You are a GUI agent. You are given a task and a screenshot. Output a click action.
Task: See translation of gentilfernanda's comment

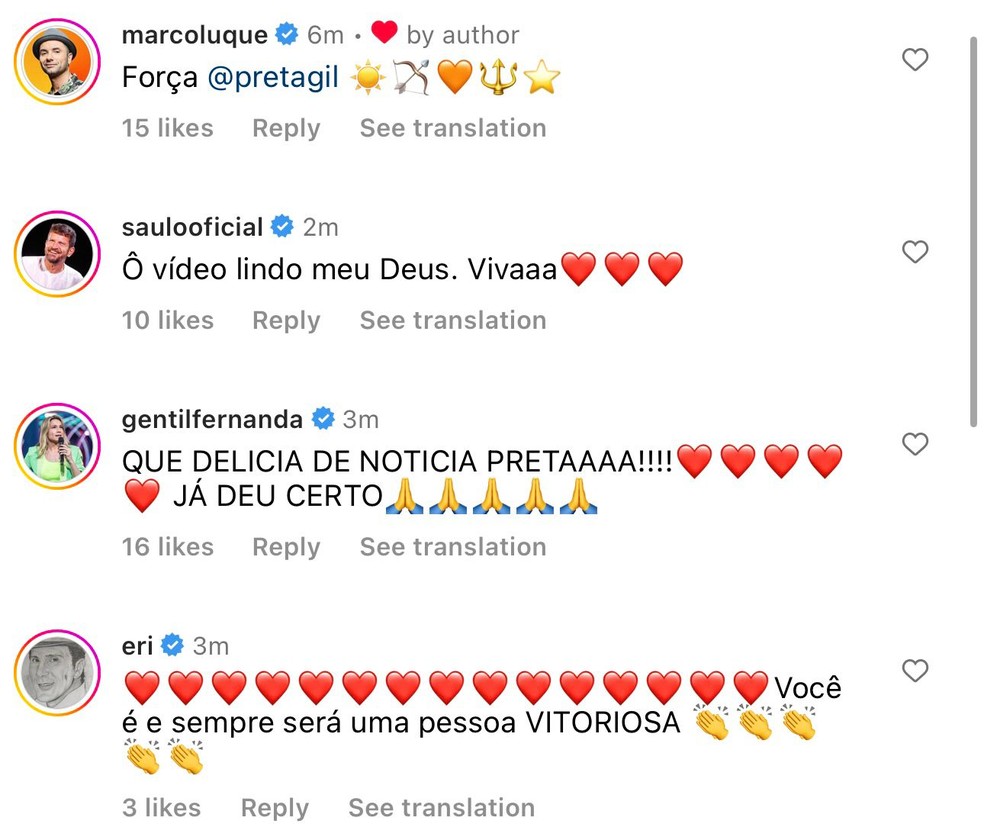452,547
